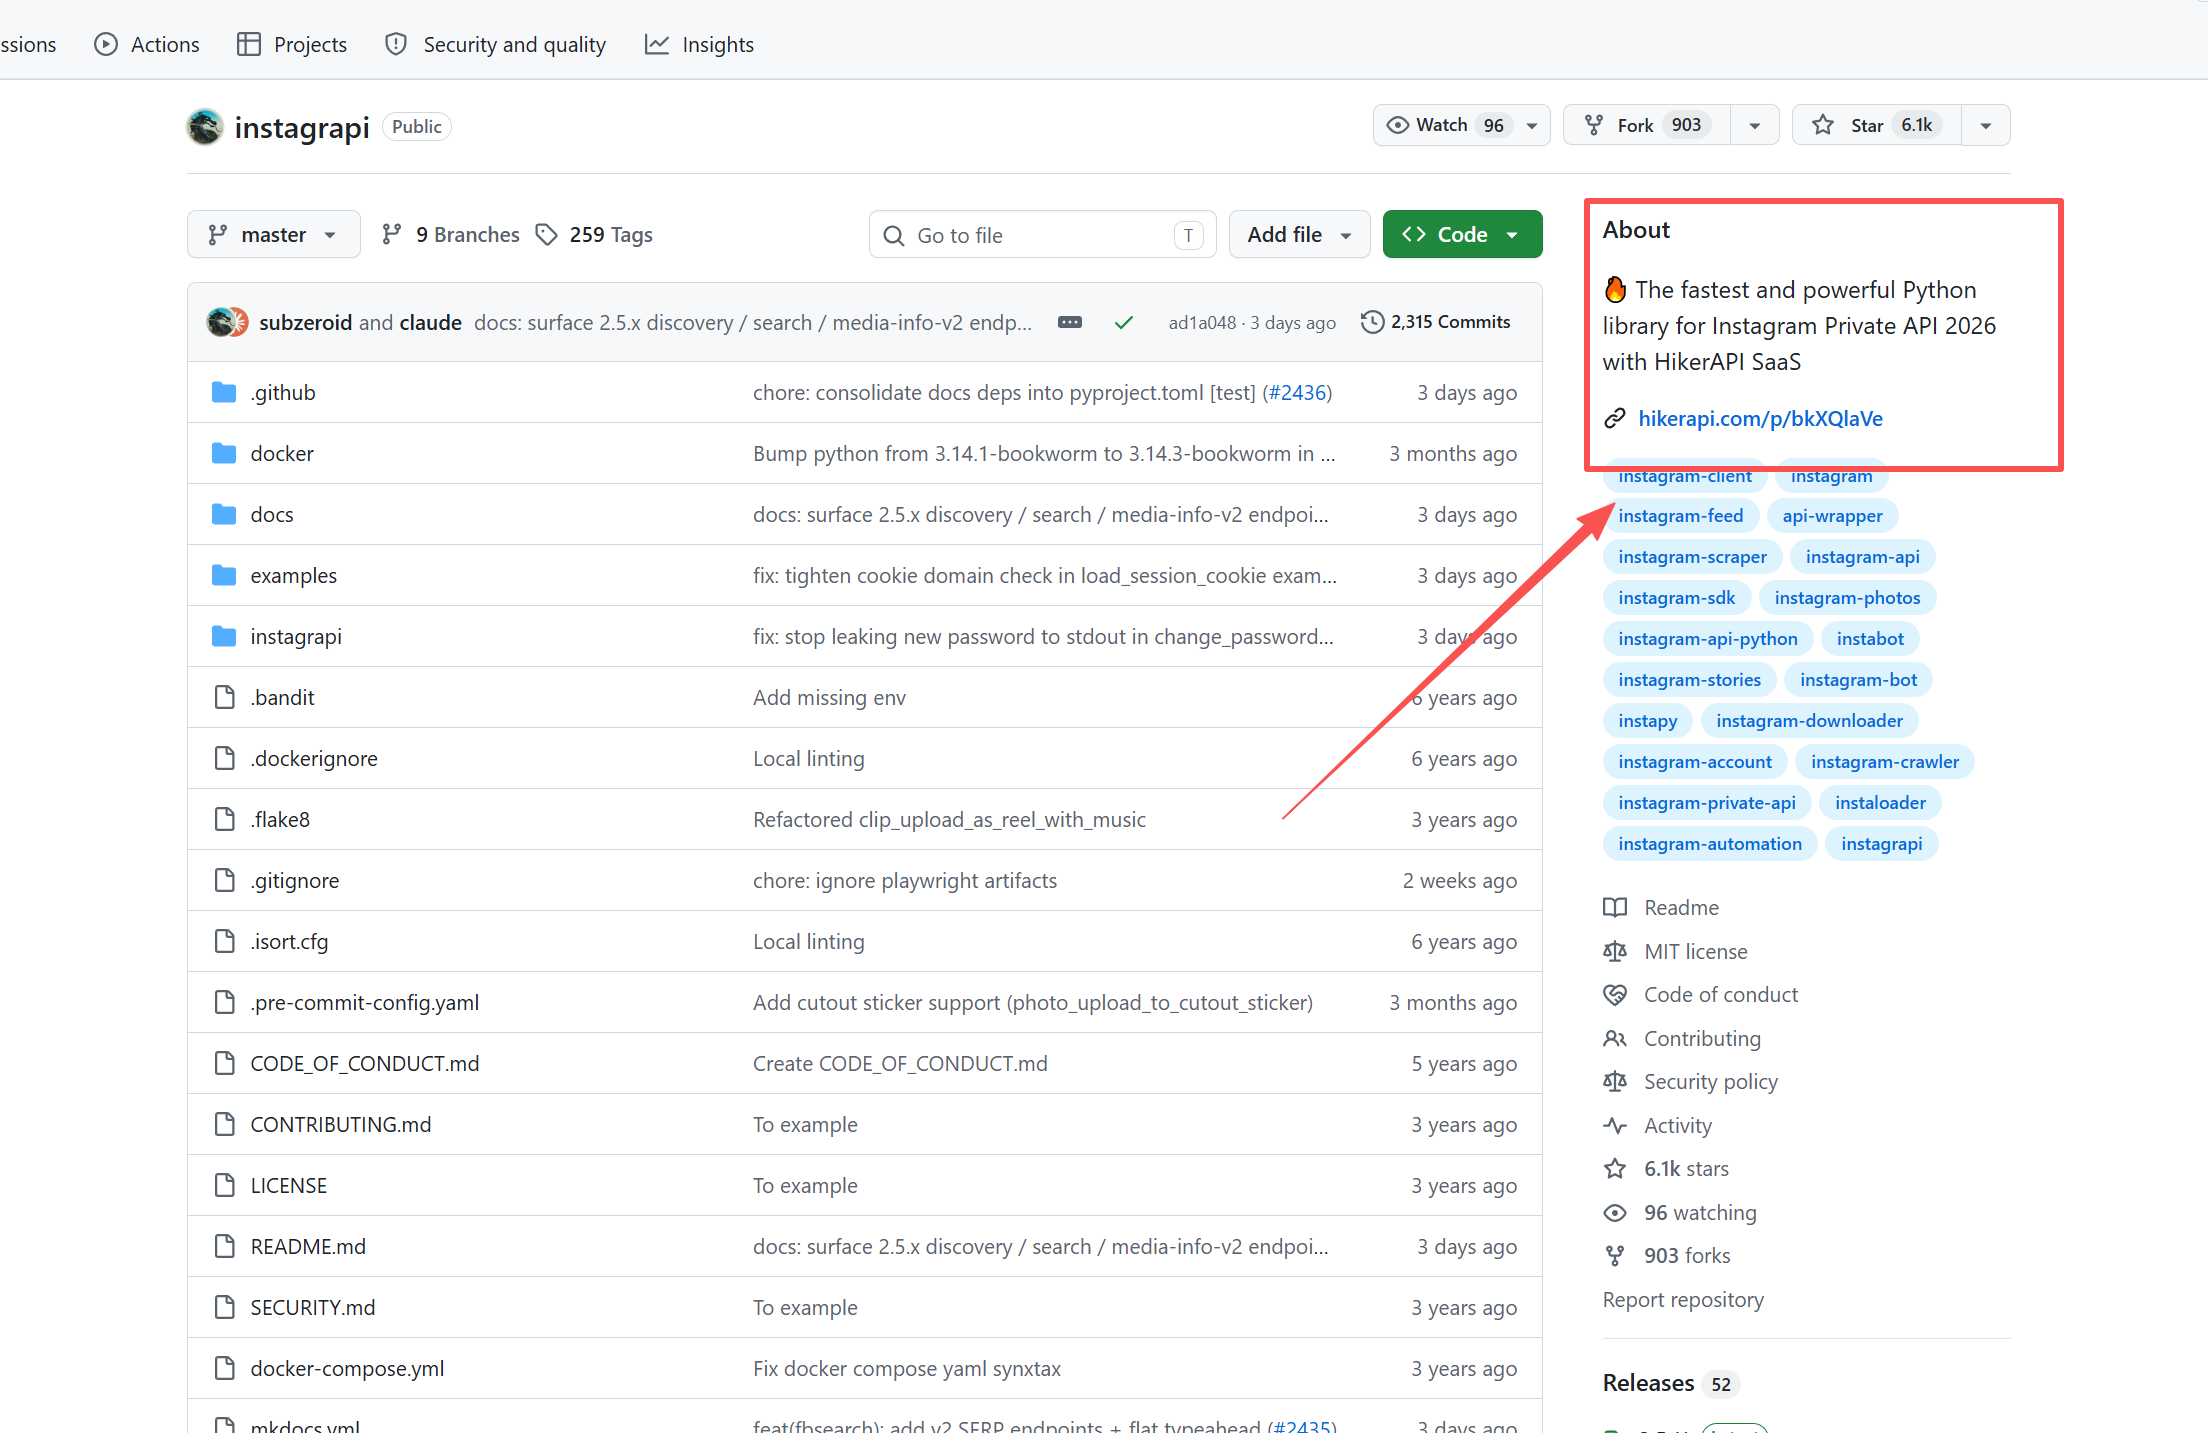Screen dimensions: 2208x1433
Task: Open the SECURITY.md file
Action: [x=313, y=1307]
